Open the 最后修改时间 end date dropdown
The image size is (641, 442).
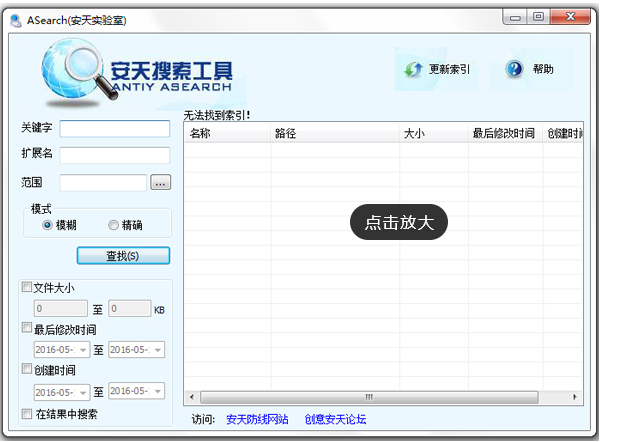tap(158, 350)
